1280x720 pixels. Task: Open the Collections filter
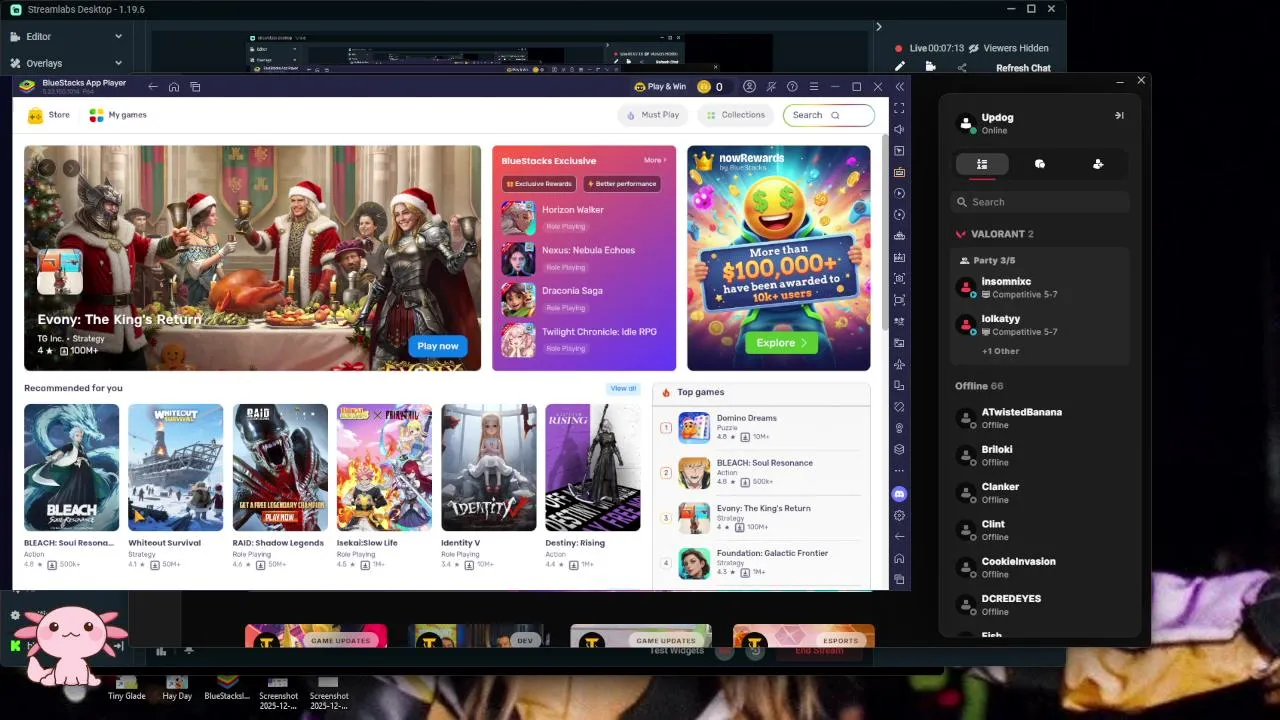(x=736, y=115)
